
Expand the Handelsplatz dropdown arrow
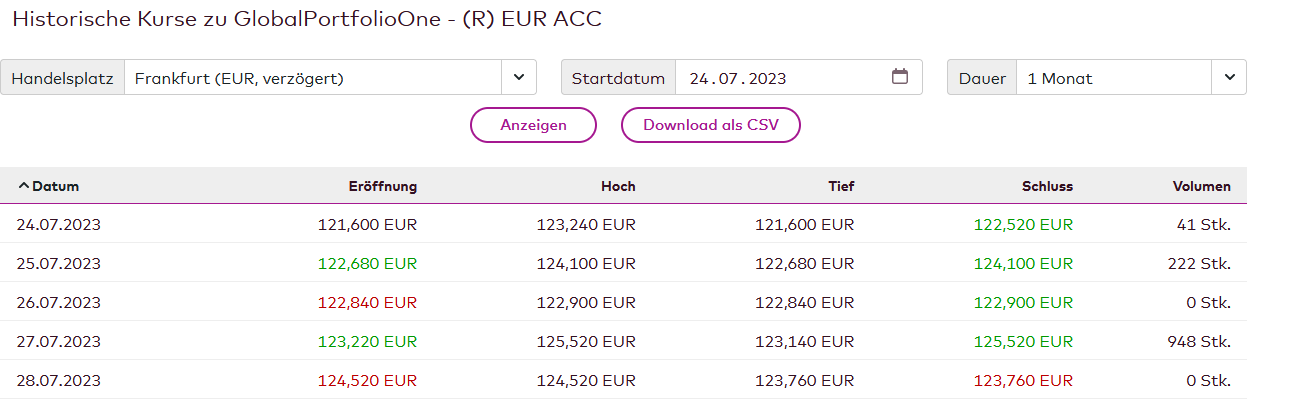tap(518, 77)
